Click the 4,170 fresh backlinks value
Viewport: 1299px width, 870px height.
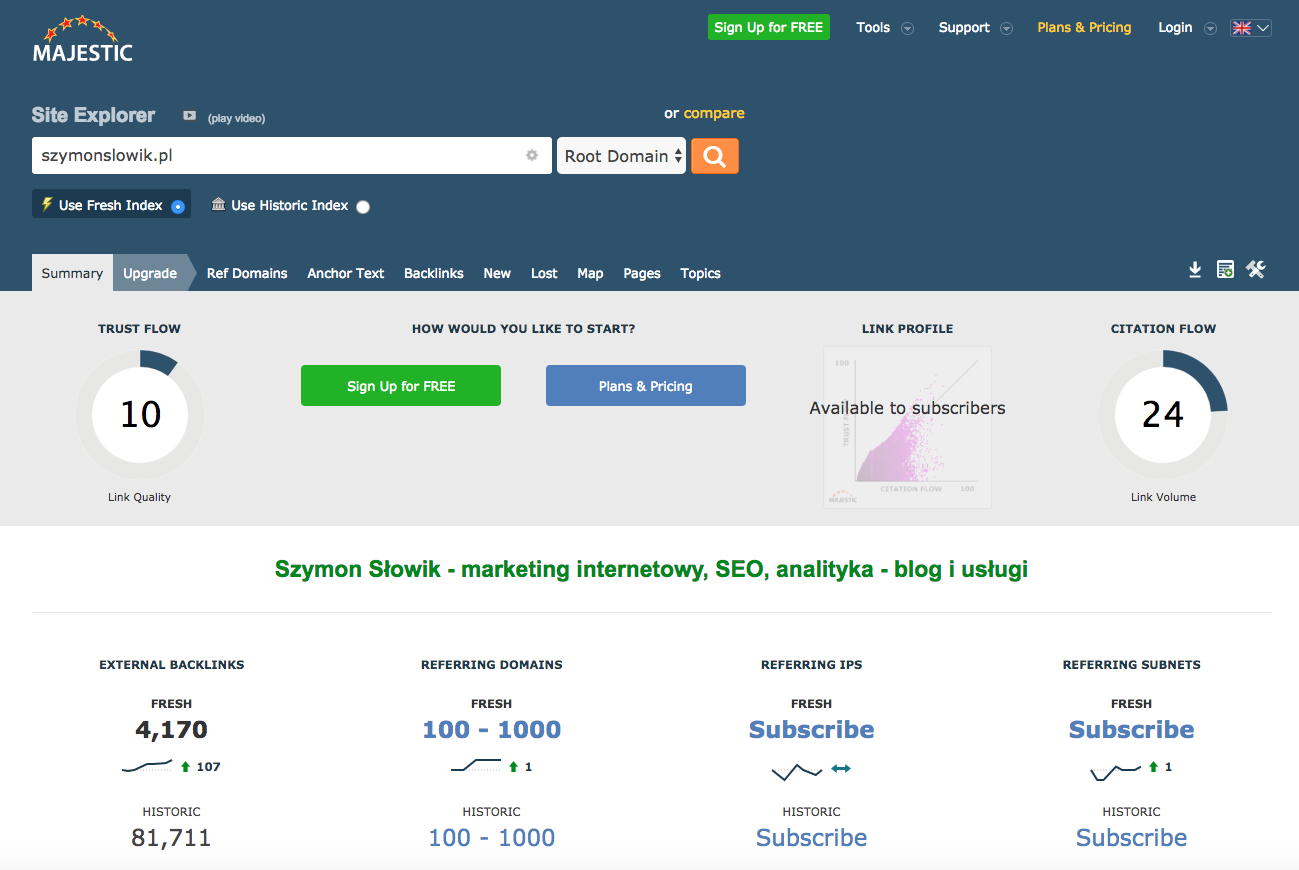171,730
